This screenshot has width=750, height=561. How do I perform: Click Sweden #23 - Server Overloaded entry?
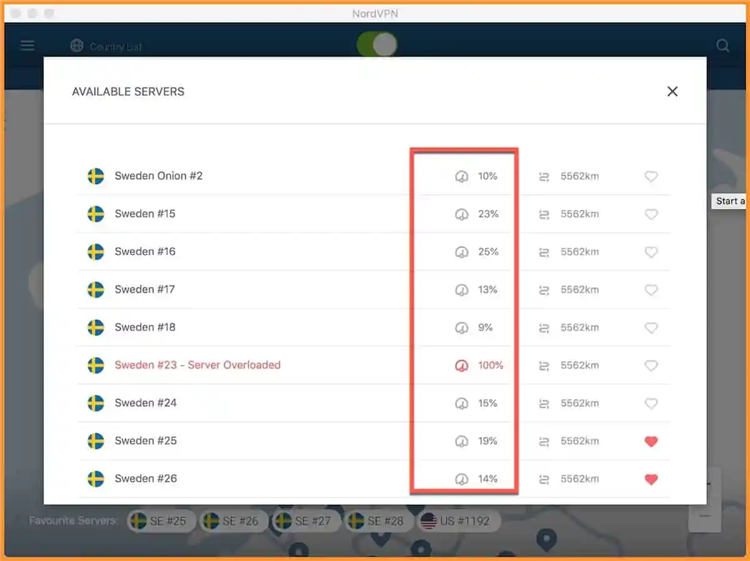coord(198,365)
